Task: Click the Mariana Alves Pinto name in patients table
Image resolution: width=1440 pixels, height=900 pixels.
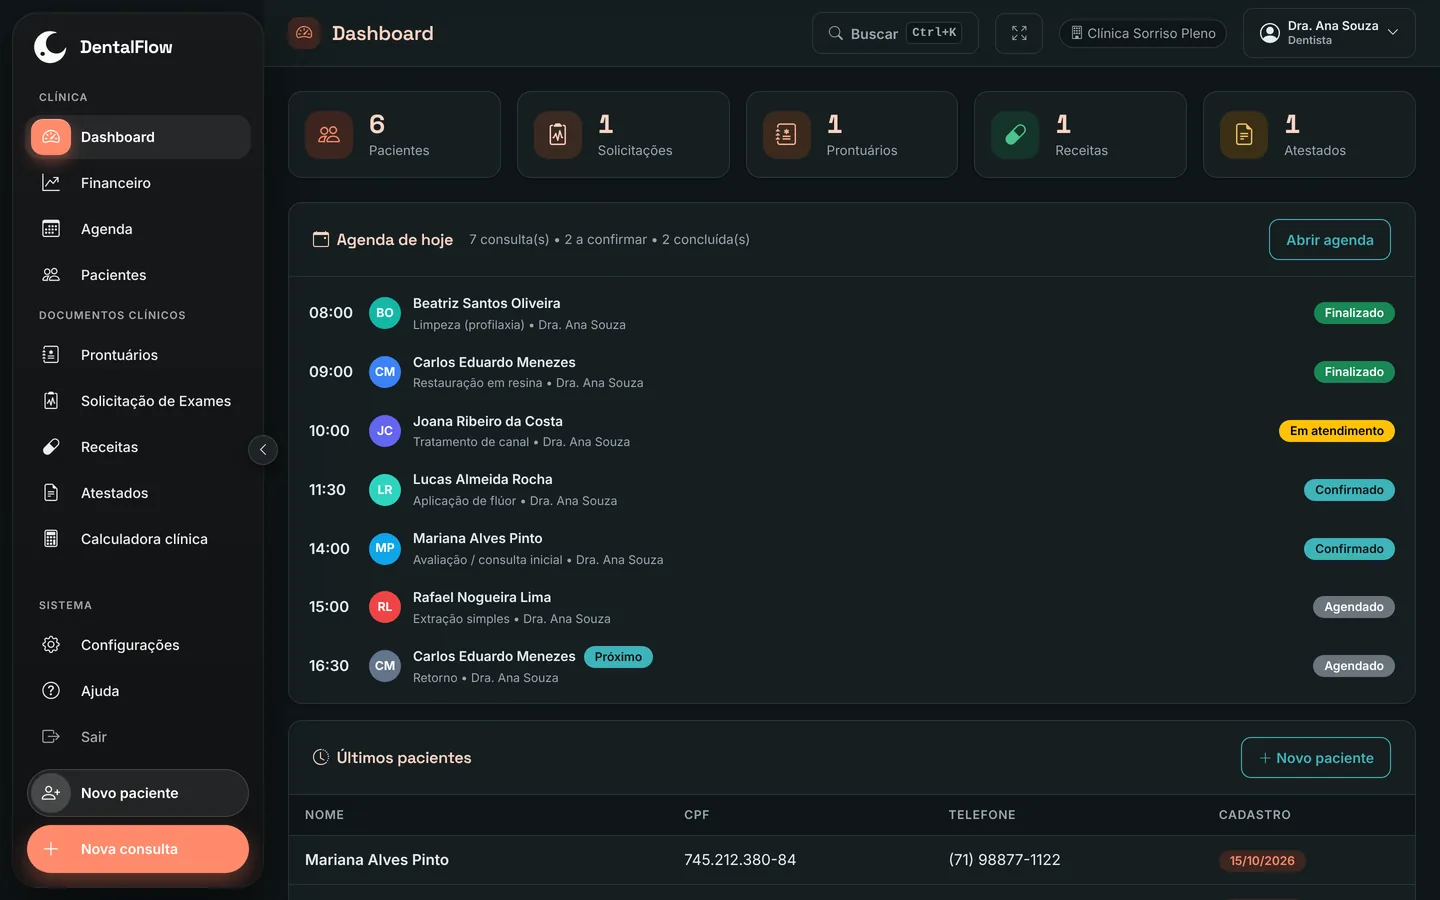Action: point(377,860)
